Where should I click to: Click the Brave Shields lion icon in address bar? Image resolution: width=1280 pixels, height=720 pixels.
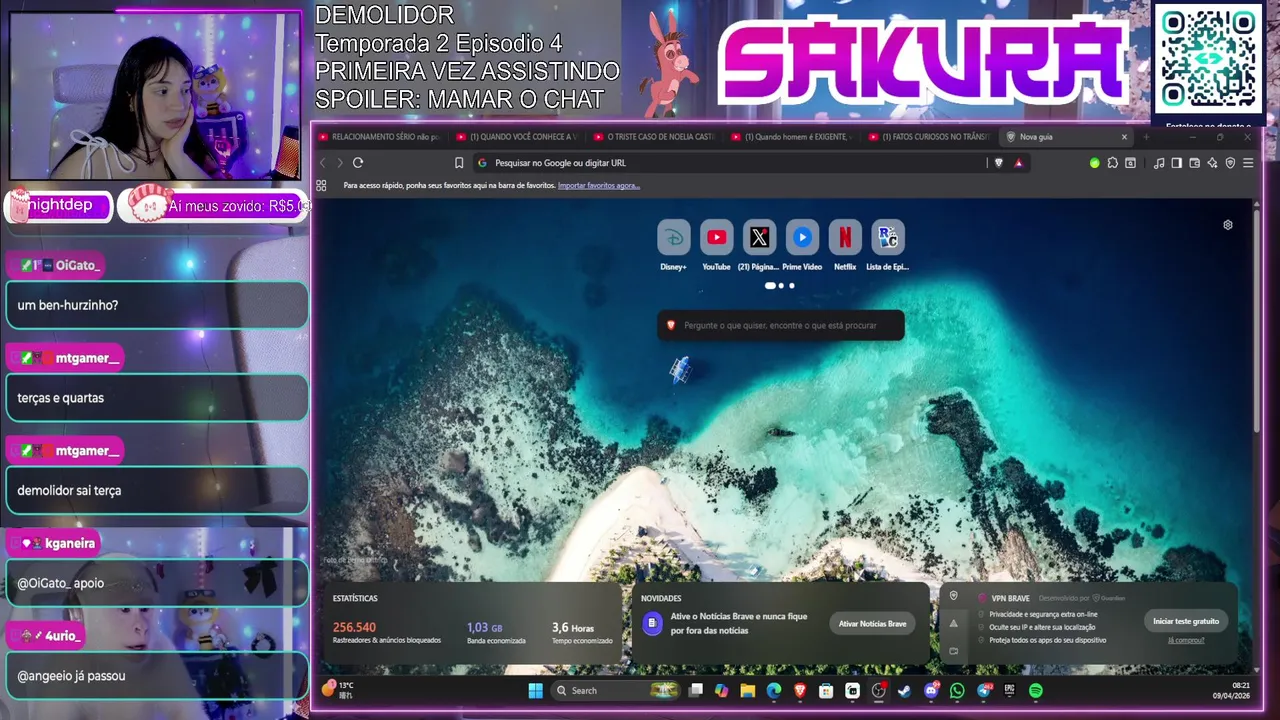pyautogui.click(x=998, y=163)
